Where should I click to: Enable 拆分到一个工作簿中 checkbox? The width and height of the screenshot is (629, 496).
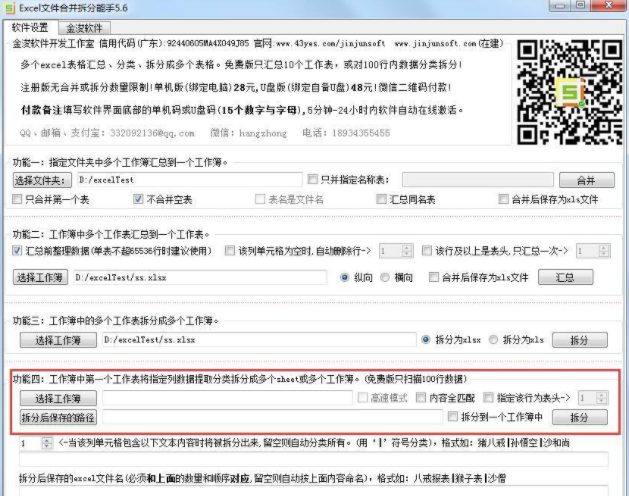[x=452, y=417]
